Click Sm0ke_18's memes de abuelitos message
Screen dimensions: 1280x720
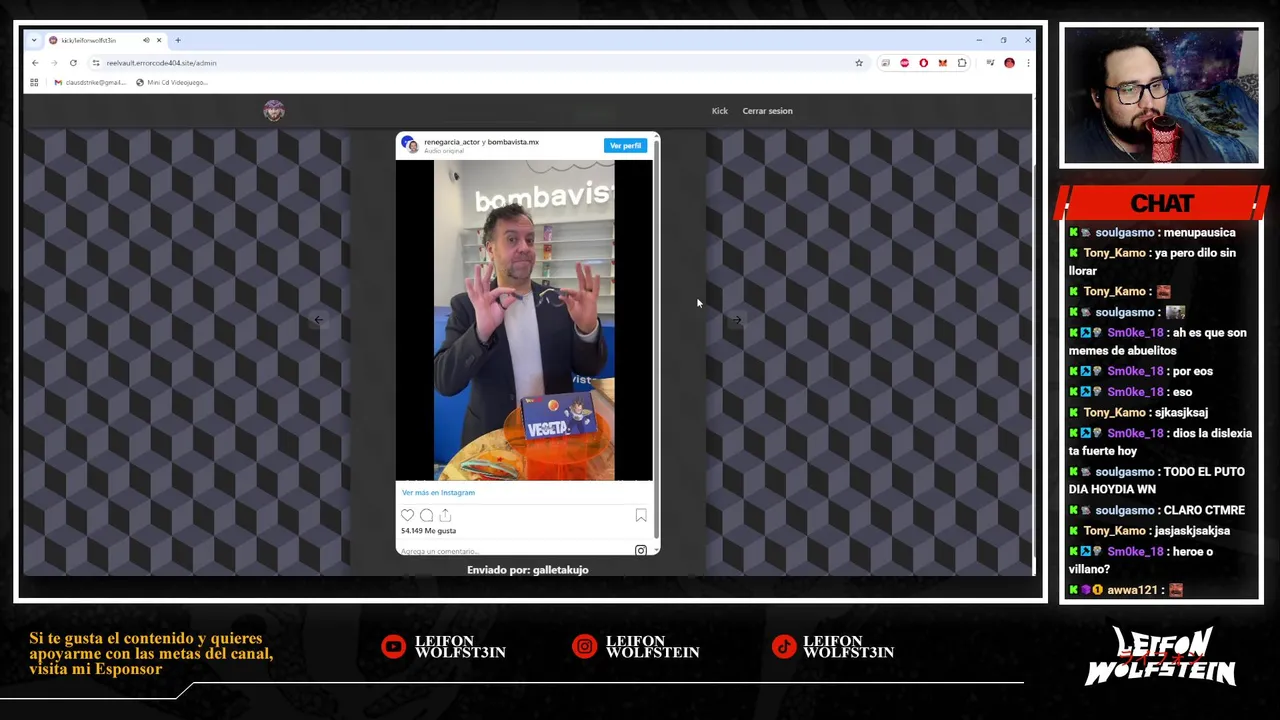pos(1158,342)
